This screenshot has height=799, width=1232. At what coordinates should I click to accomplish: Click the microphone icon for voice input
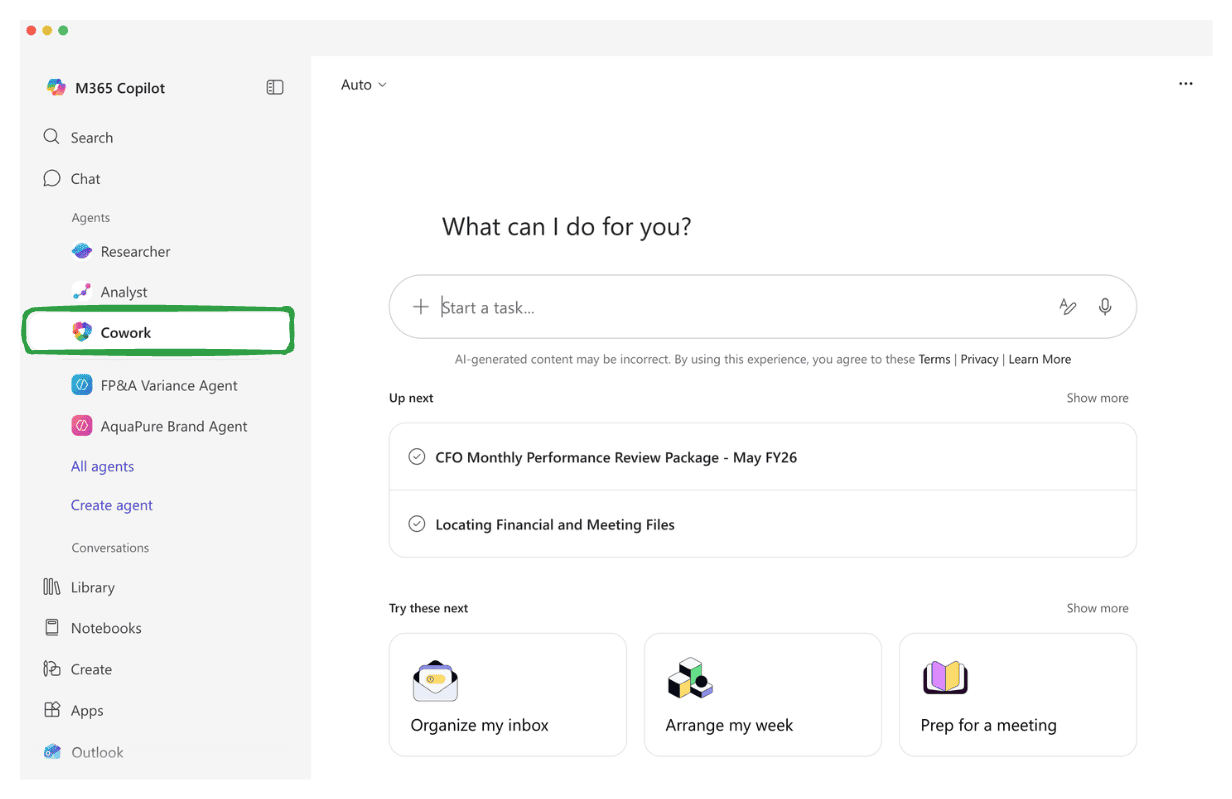pos(1105,307)
